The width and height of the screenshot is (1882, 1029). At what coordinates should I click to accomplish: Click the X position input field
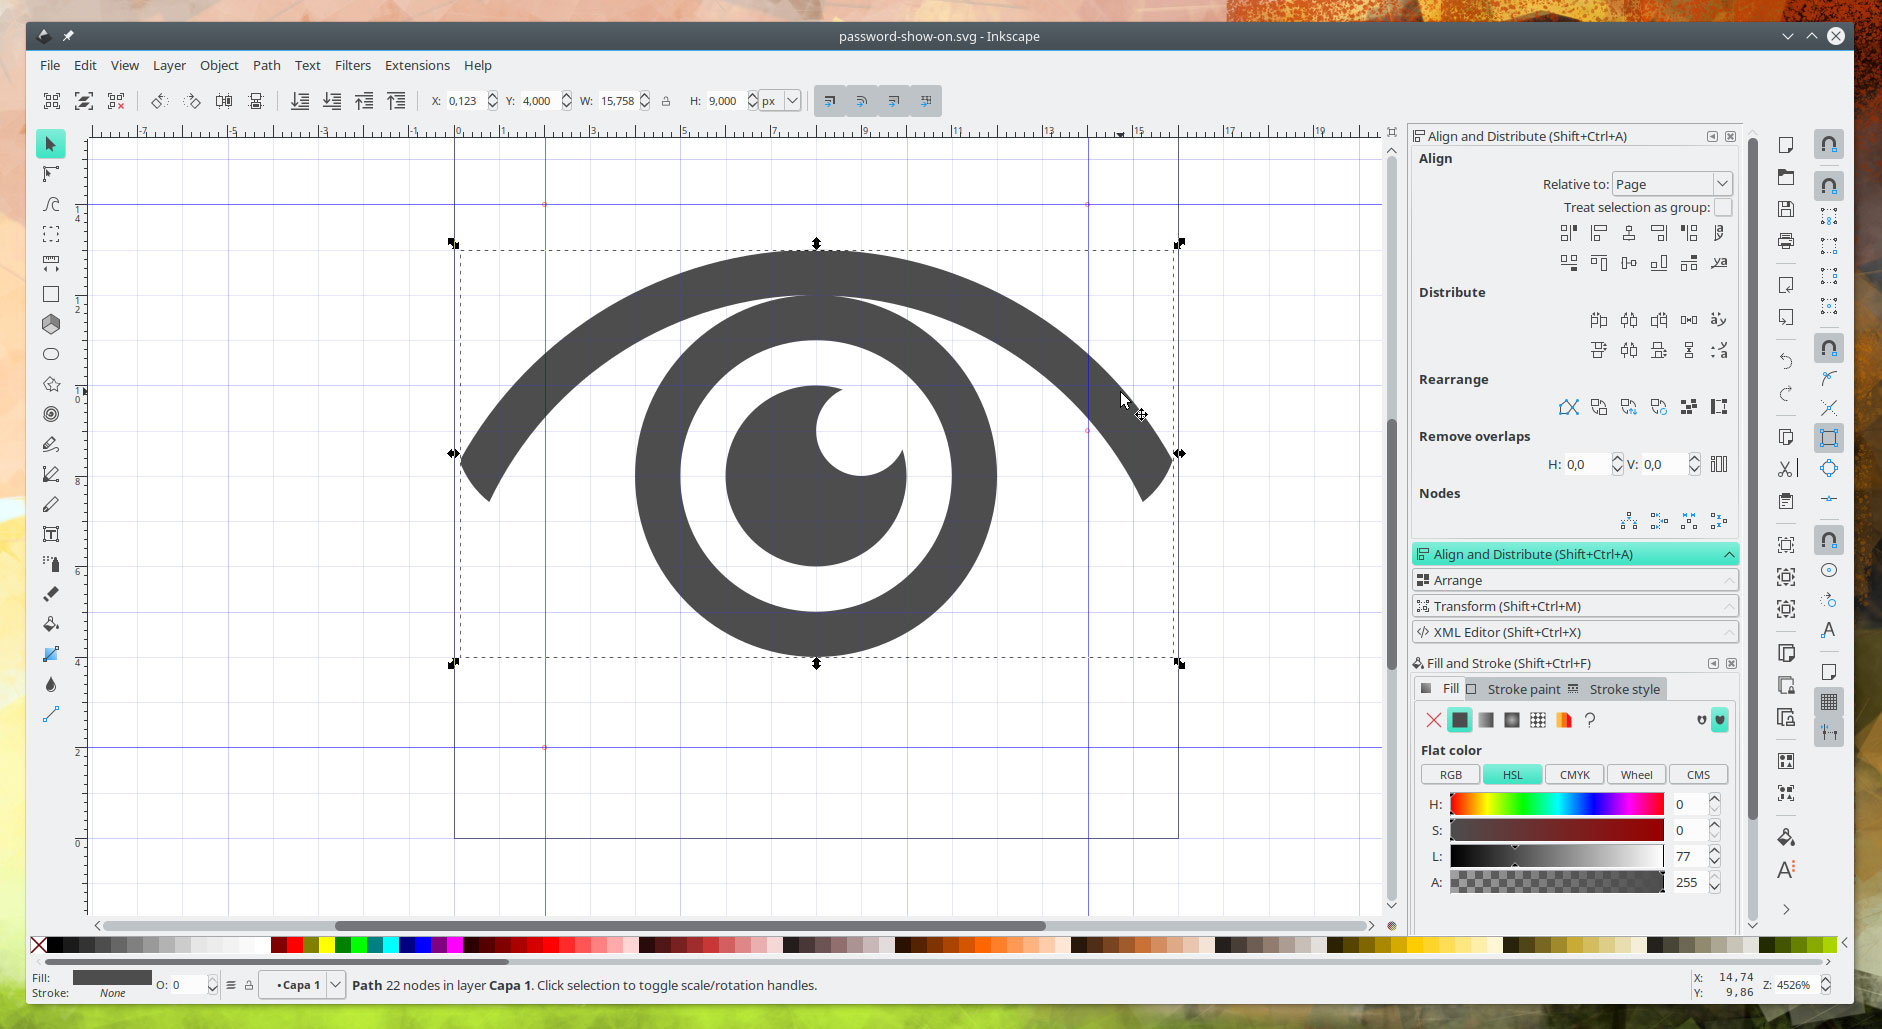pos(465,101)
